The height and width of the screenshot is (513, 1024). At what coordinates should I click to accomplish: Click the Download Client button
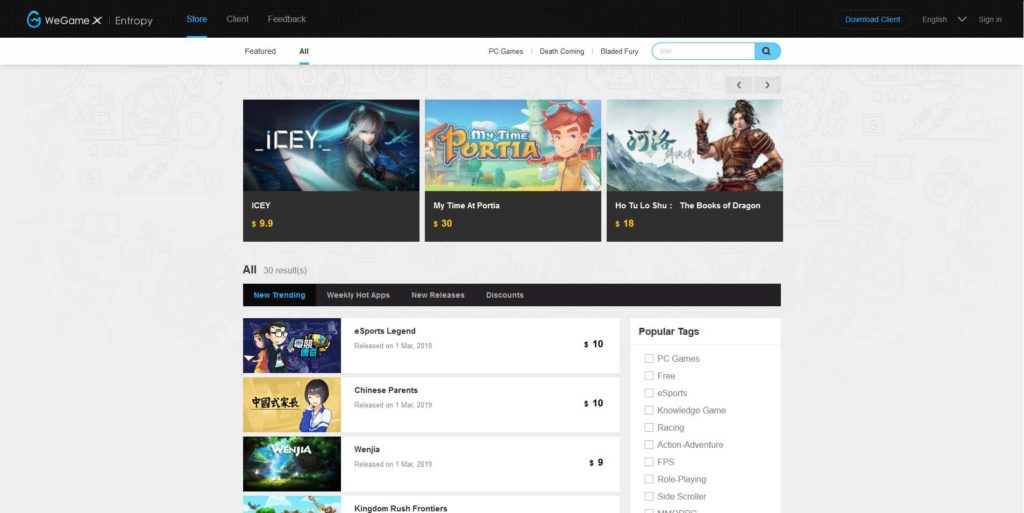[872, 20]
